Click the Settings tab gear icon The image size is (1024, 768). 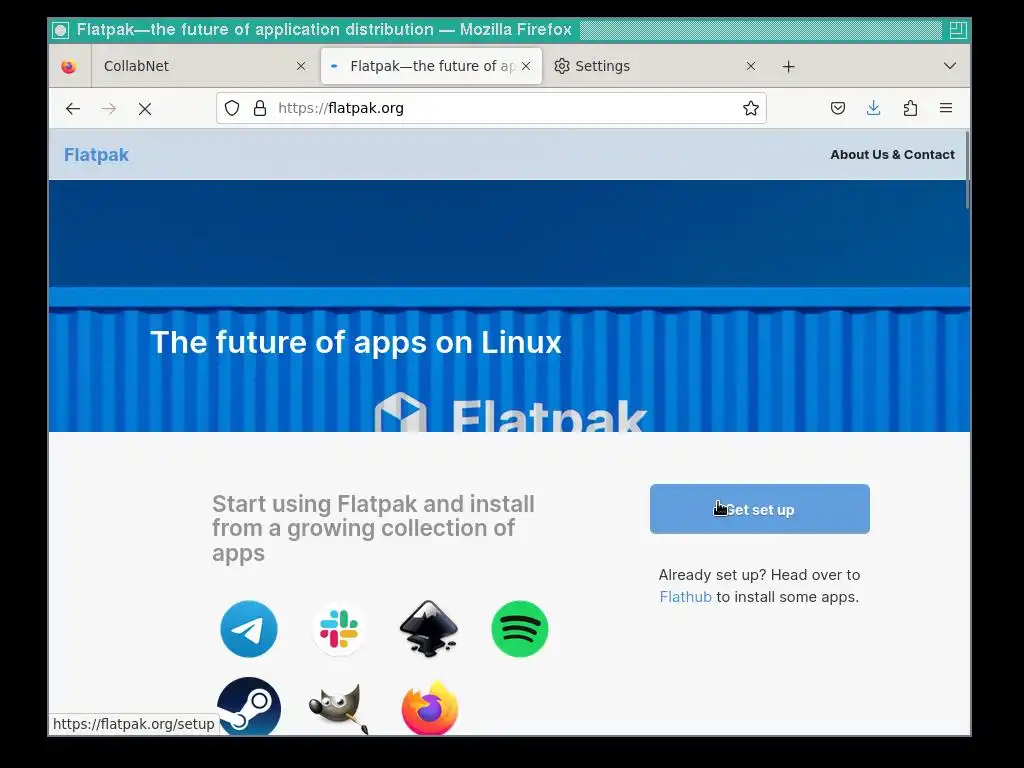[562, 66]
